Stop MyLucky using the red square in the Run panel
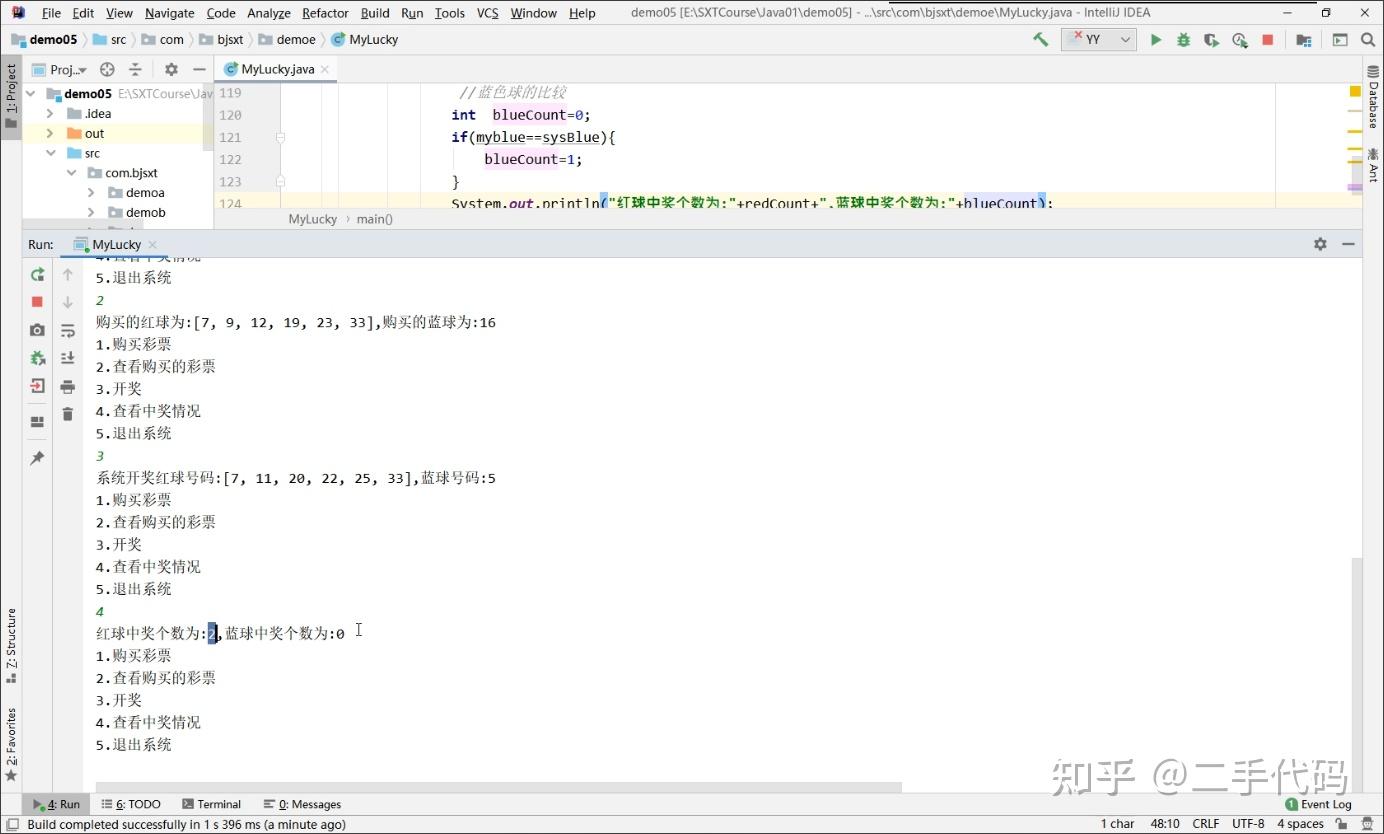 click(37, 302)
